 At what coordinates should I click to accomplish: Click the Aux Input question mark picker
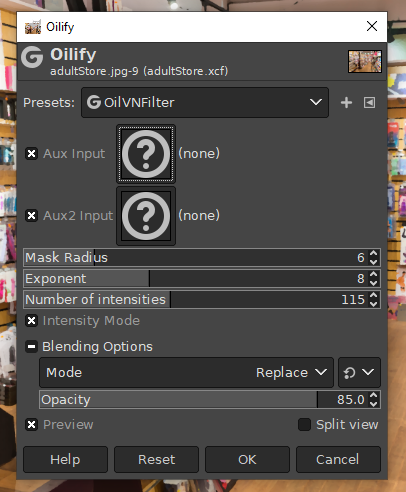(146, 154)
